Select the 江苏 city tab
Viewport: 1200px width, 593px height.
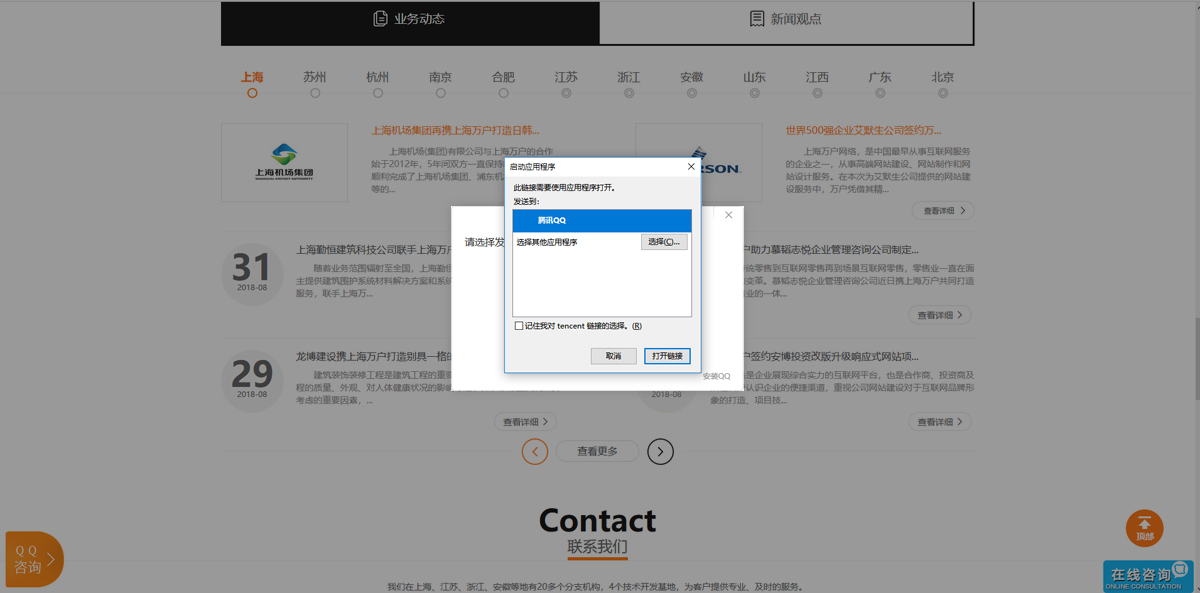click(x=566, y=77)
